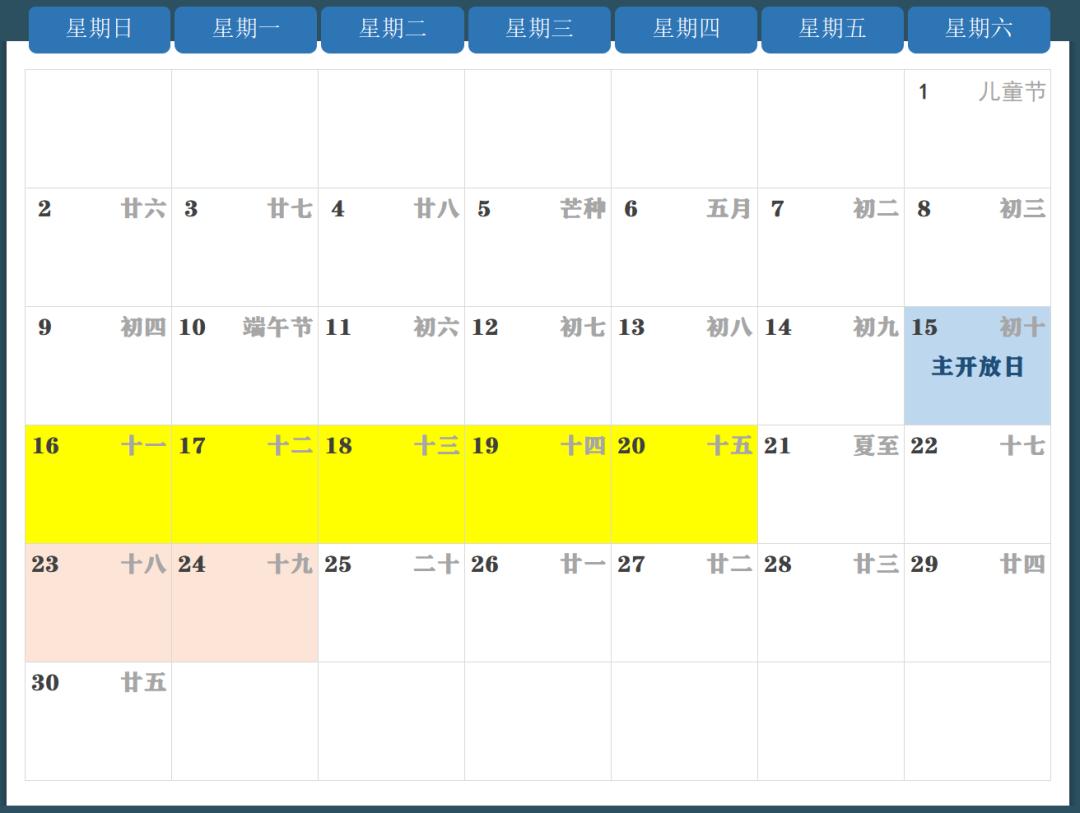Select the 星期五 weekday header
This screenshot has height=813, width=1080.
832,29
